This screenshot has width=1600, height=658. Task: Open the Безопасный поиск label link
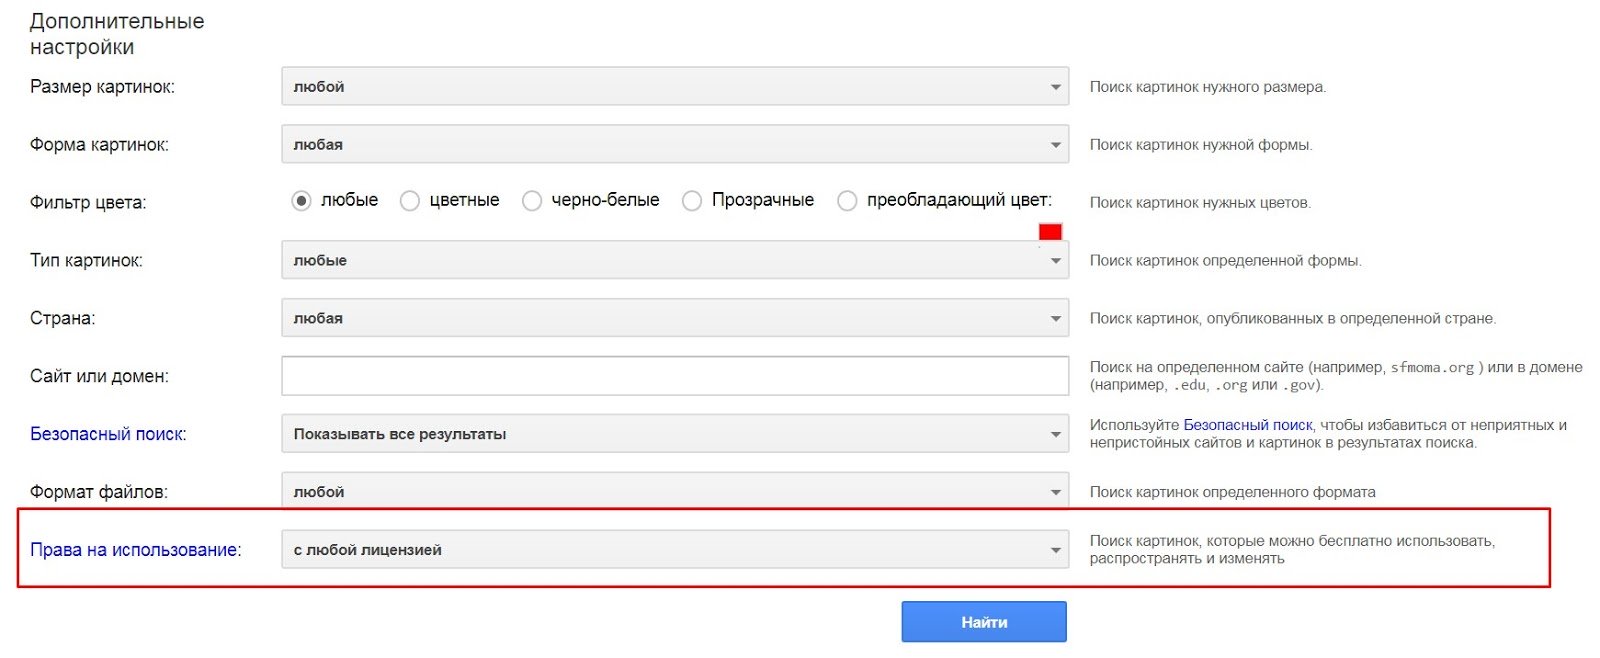point(107,434)
